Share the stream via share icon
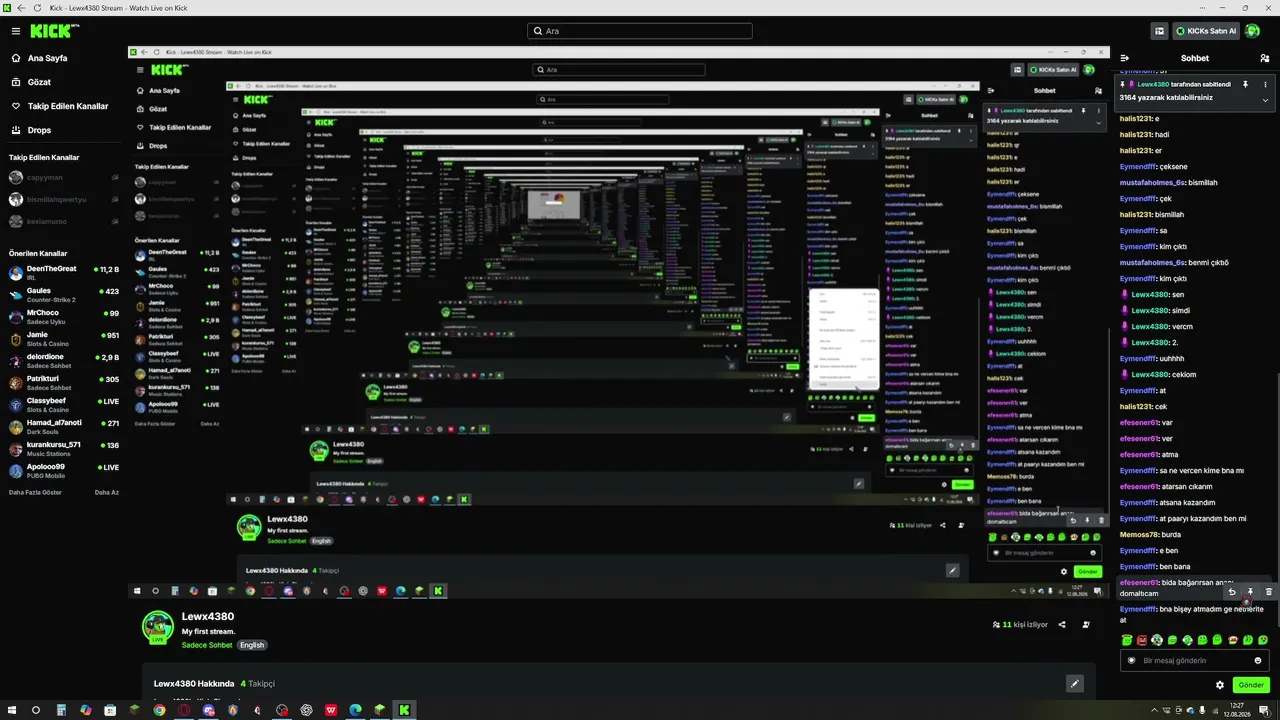 click(x=1062, y=625)
